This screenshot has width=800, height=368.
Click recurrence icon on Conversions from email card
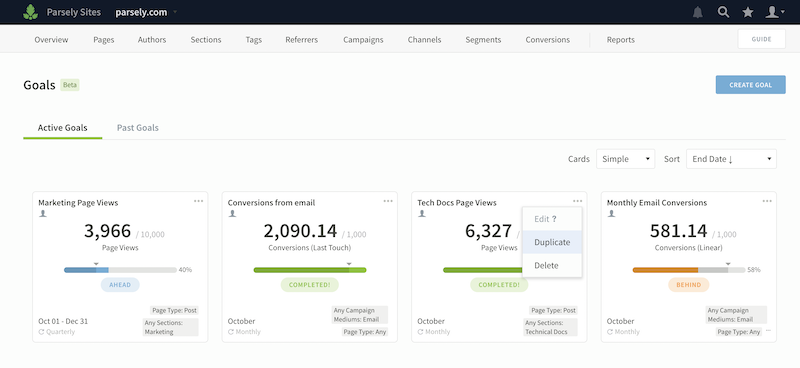click(231, 332)
